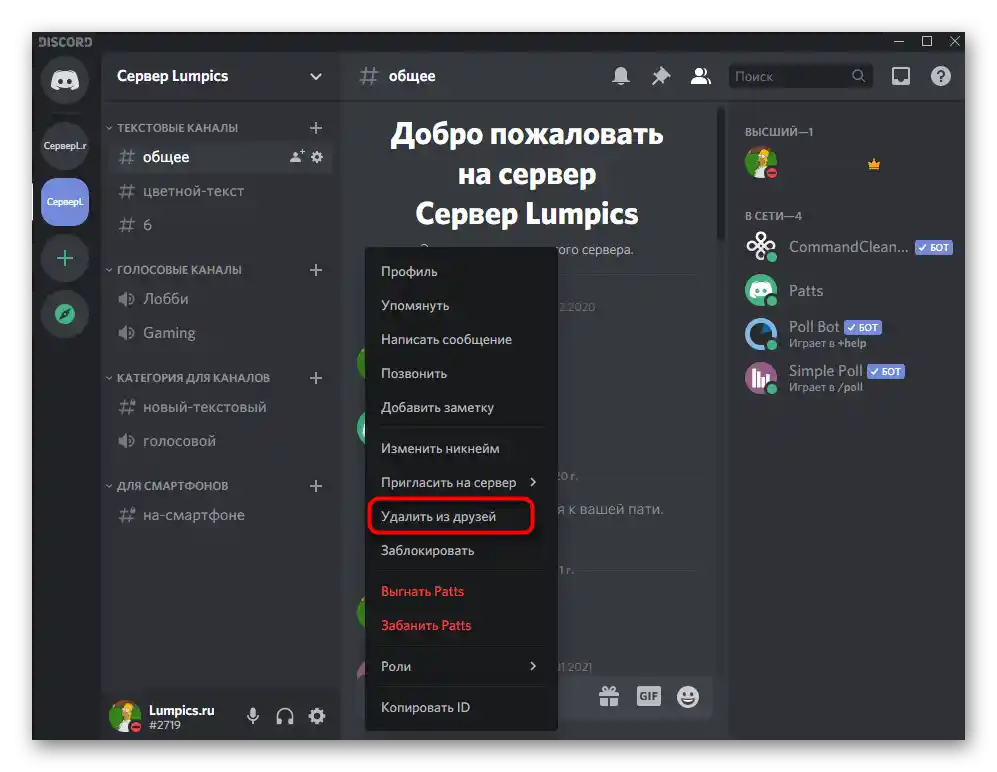Click the search magnifier icon
This screenshot has height=772, width=997.
click(858, 76)
